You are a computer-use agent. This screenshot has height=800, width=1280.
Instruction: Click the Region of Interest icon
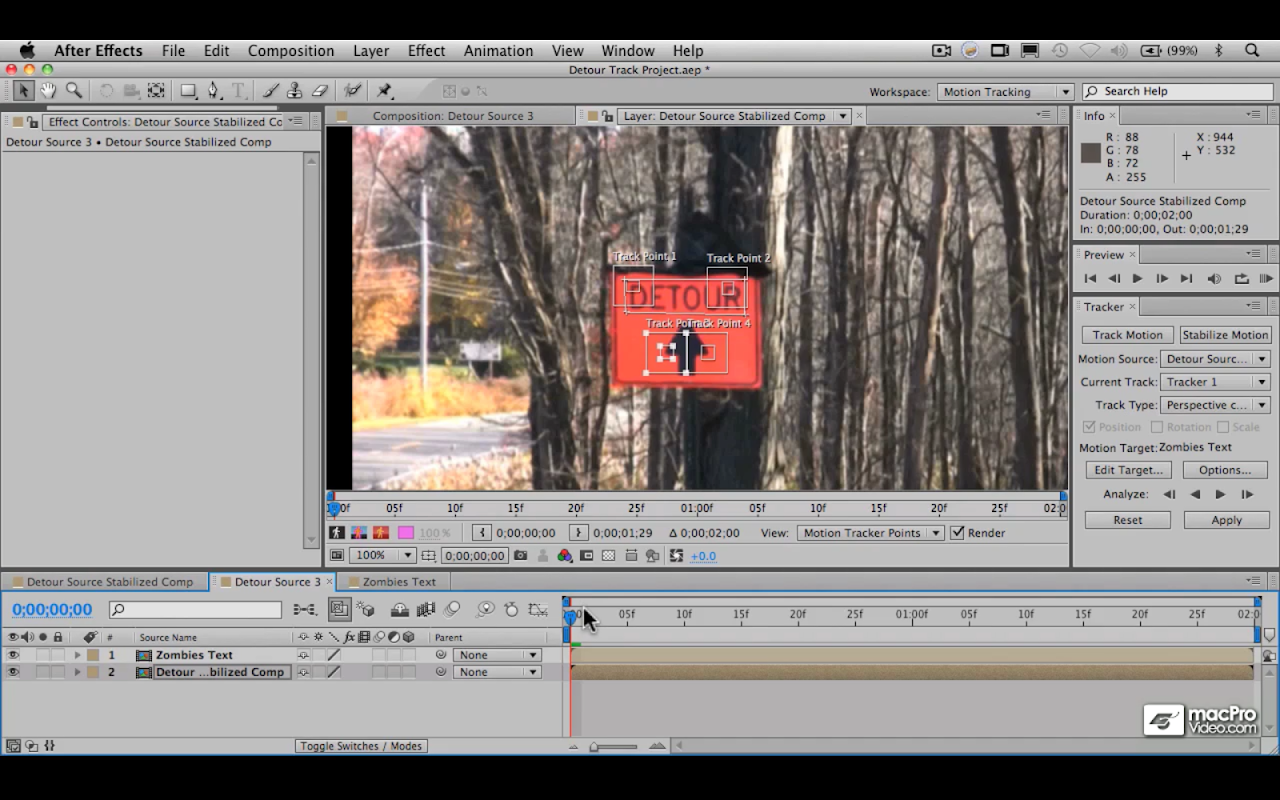(x=587, y=556)
